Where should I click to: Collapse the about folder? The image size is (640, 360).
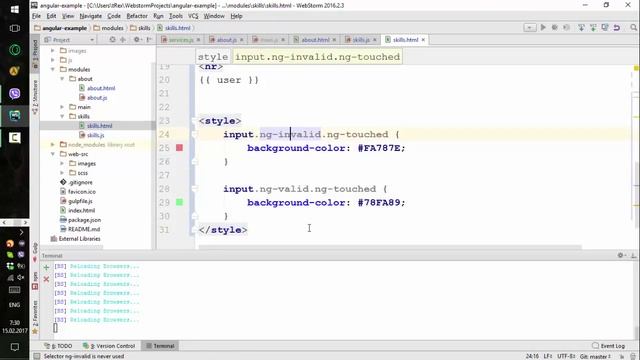[62, 79]
